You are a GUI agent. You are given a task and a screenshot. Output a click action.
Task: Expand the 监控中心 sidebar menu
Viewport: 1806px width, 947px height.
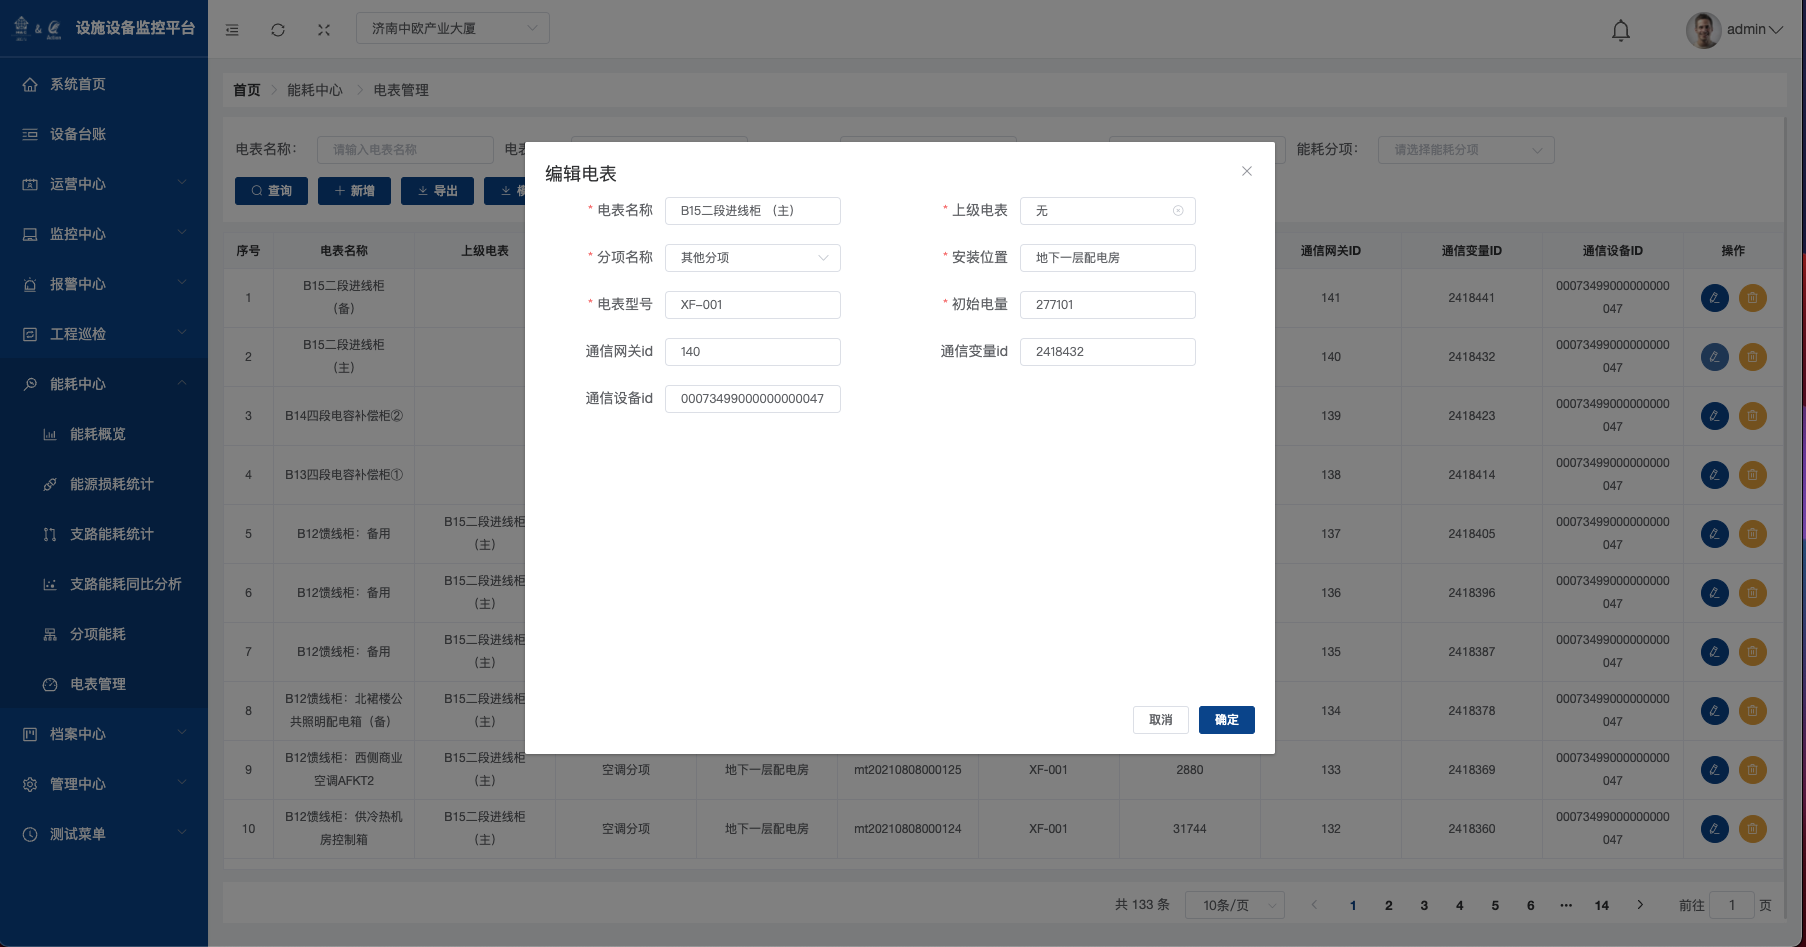tap(104, 234)
